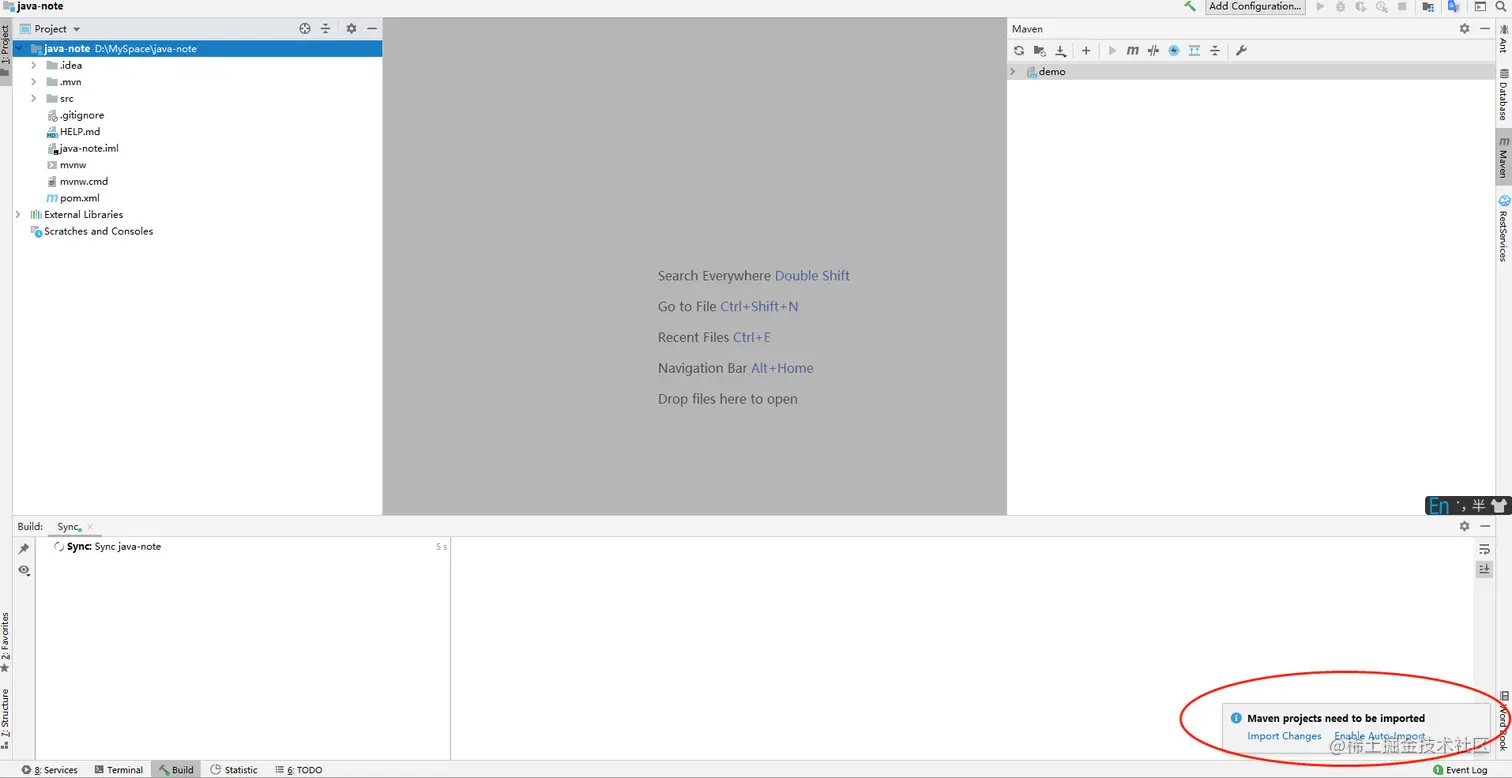The width and height of the screenshot is (1512, 778).
Task: Click the Download Sources icon in Maven toolbar
Action: coord(1061,51)
